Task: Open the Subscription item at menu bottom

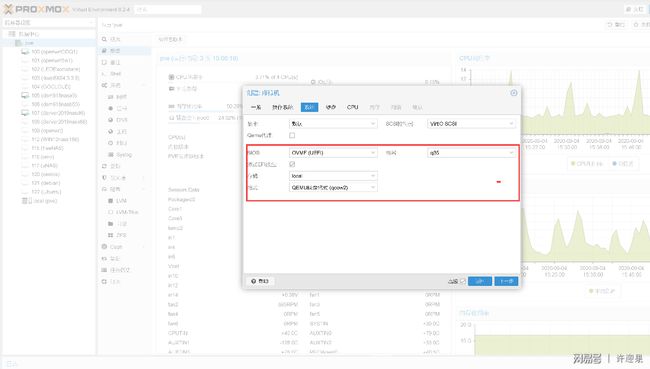Action: coord(111,282)
